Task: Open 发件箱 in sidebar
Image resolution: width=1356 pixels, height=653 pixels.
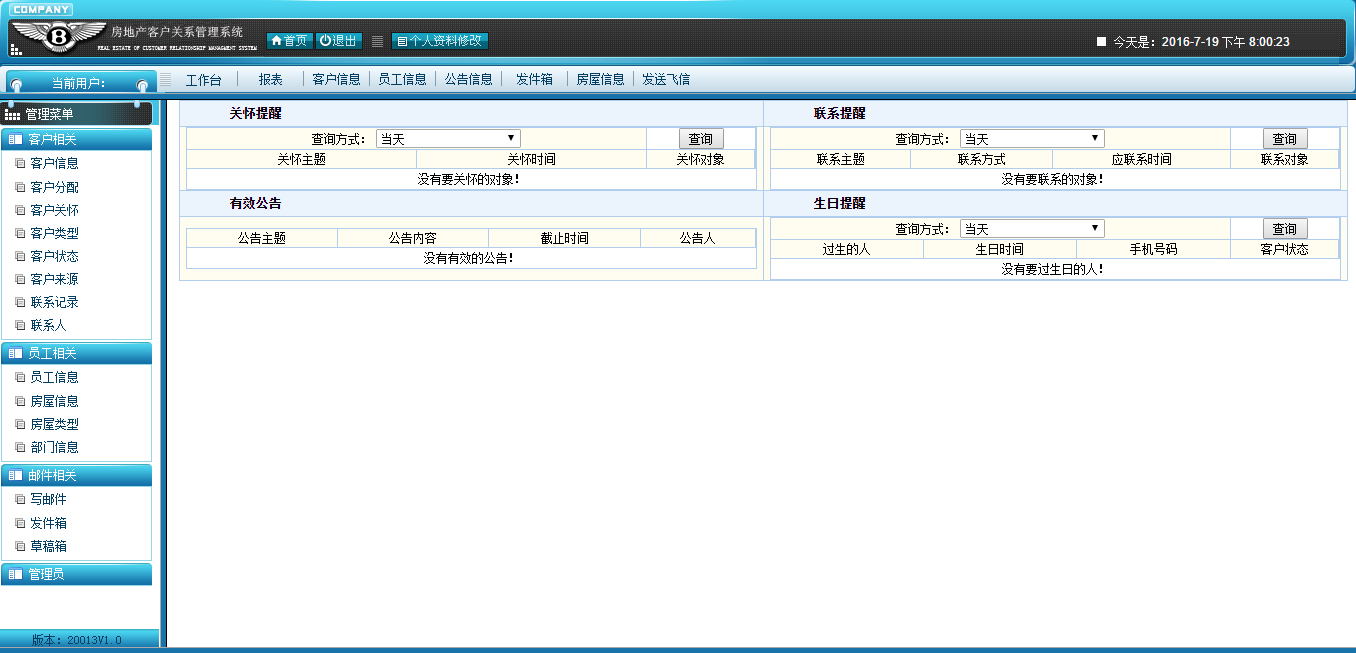Action: (48, 523)
